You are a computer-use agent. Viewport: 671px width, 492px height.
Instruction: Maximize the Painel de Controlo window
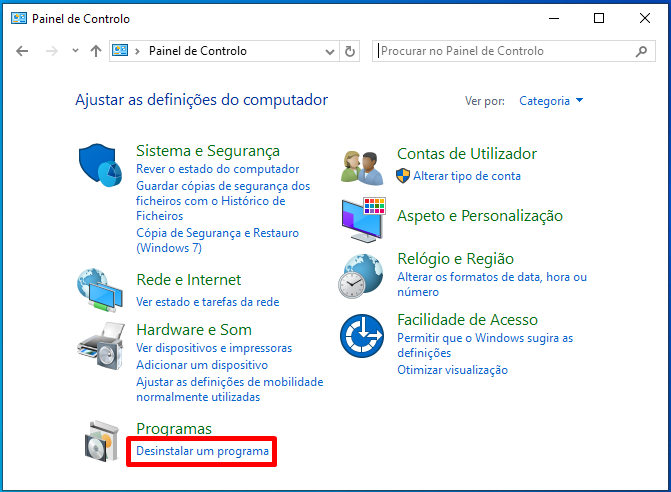599,18
